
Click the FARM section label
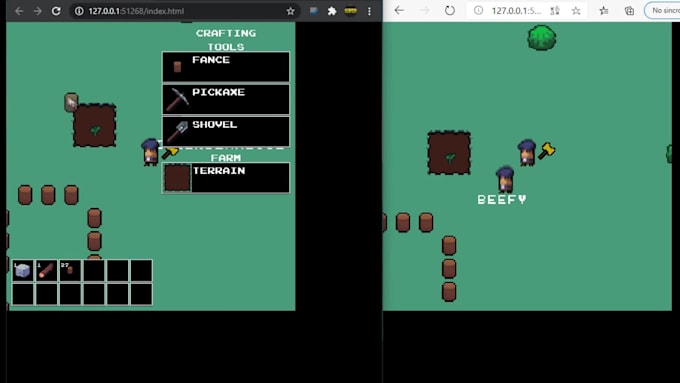tap(226, 157)
